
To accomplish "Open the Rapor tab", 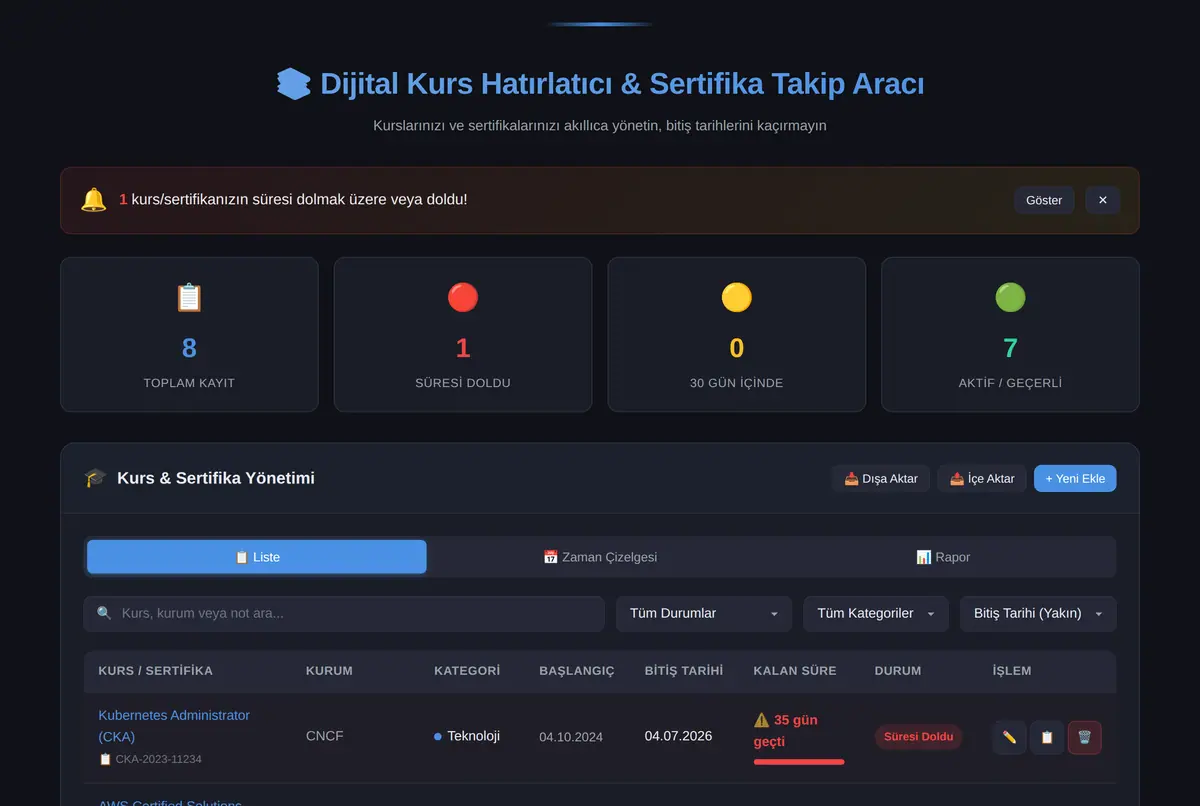I will pyautogui.click(x=943, y=557).
